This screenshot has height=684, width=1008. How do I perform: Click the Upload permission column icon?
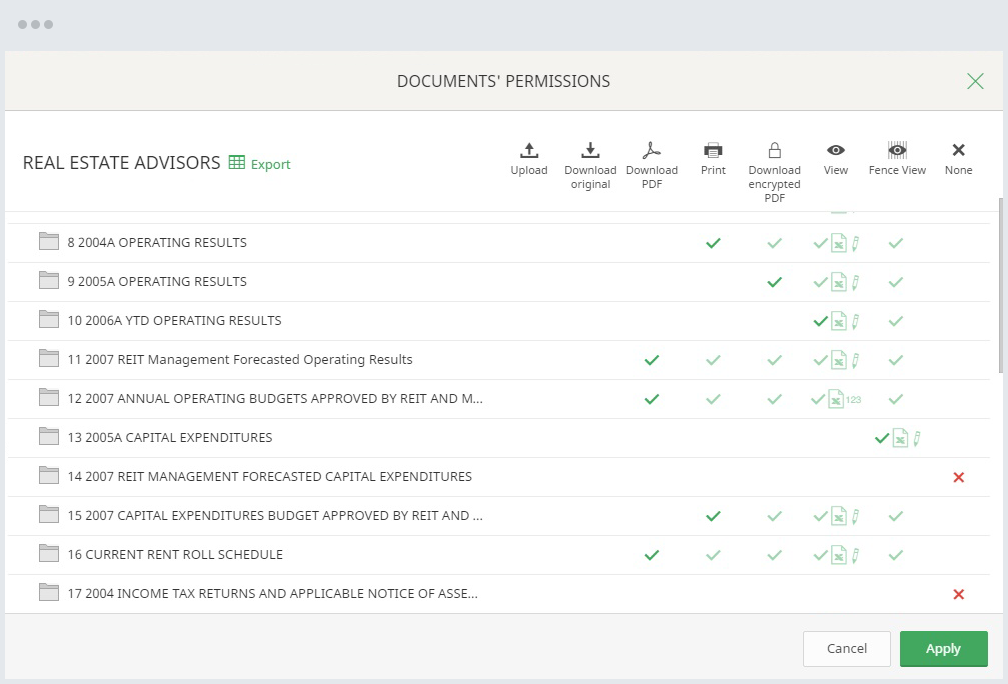(529, 151)
